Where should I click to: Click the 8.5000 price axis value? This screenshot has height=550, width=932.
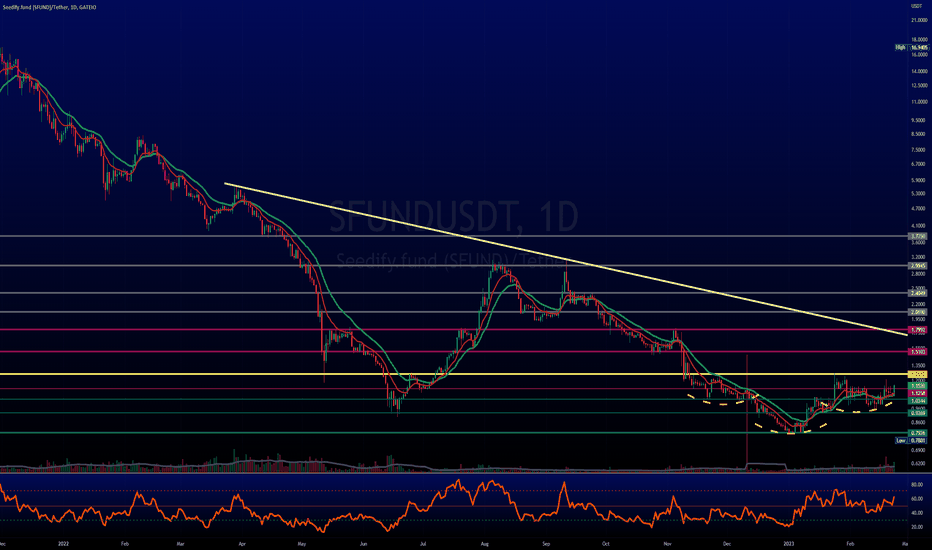918,134
